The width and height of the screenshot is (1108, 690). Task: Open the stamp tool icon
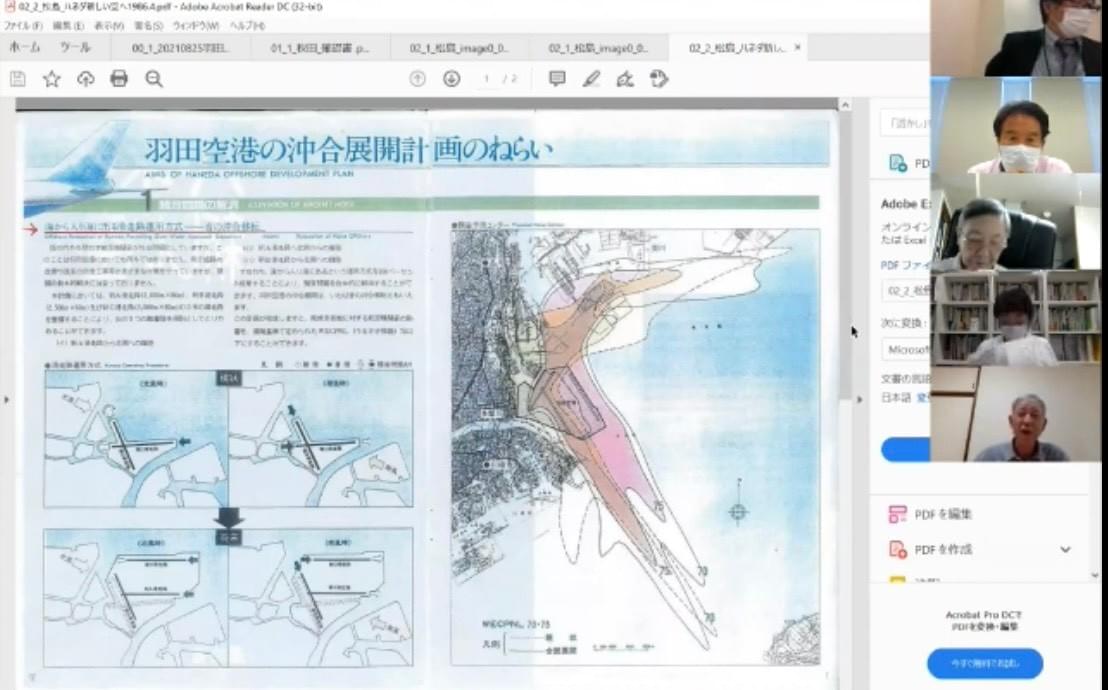pyautogui.click(x=659, y=79)
